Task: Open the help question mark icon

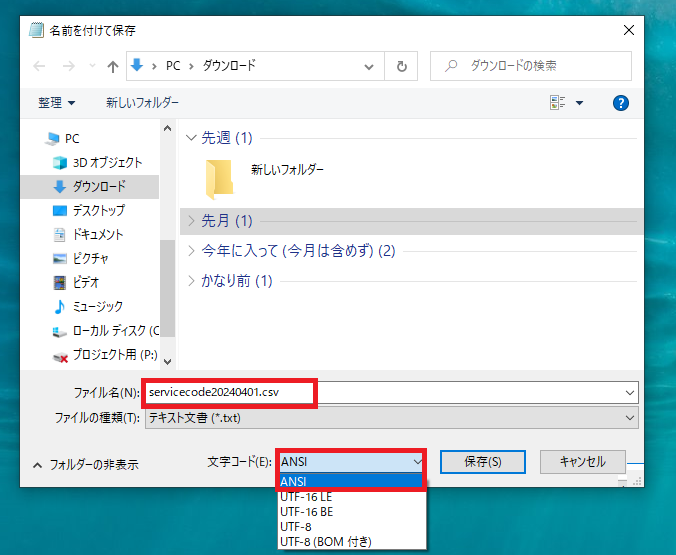Action: (x=620, y=103)
